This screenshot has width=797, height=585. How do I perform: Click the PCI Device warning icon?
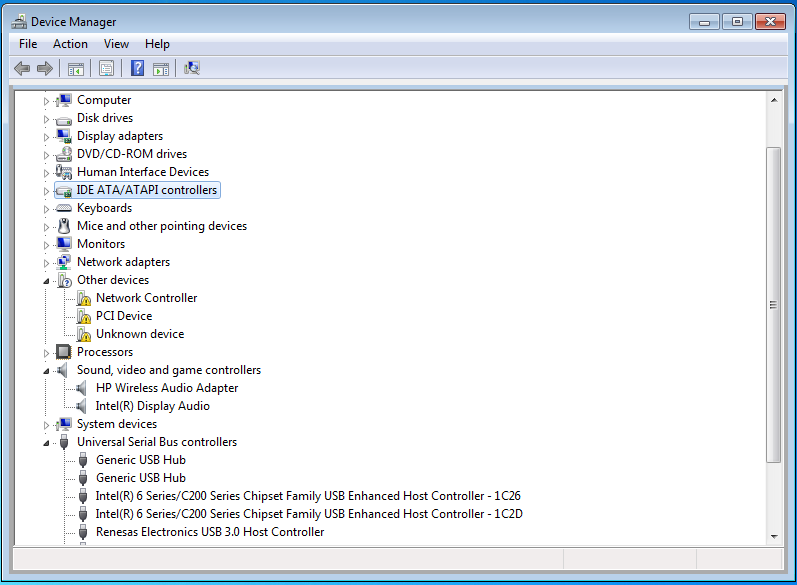84,316
